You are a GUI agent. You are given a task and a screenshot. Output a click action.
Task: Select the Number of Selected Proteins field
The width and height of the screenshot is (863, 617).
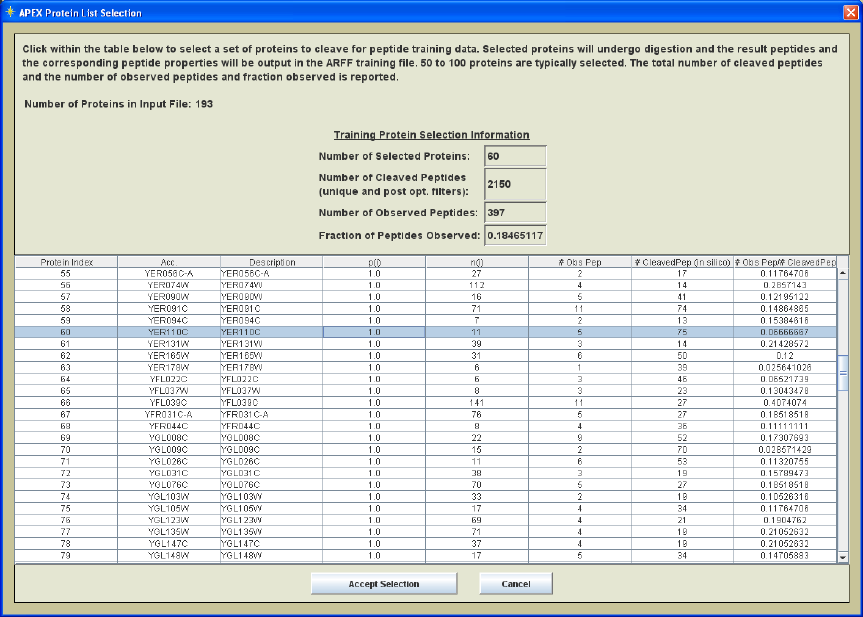point(514,156)
